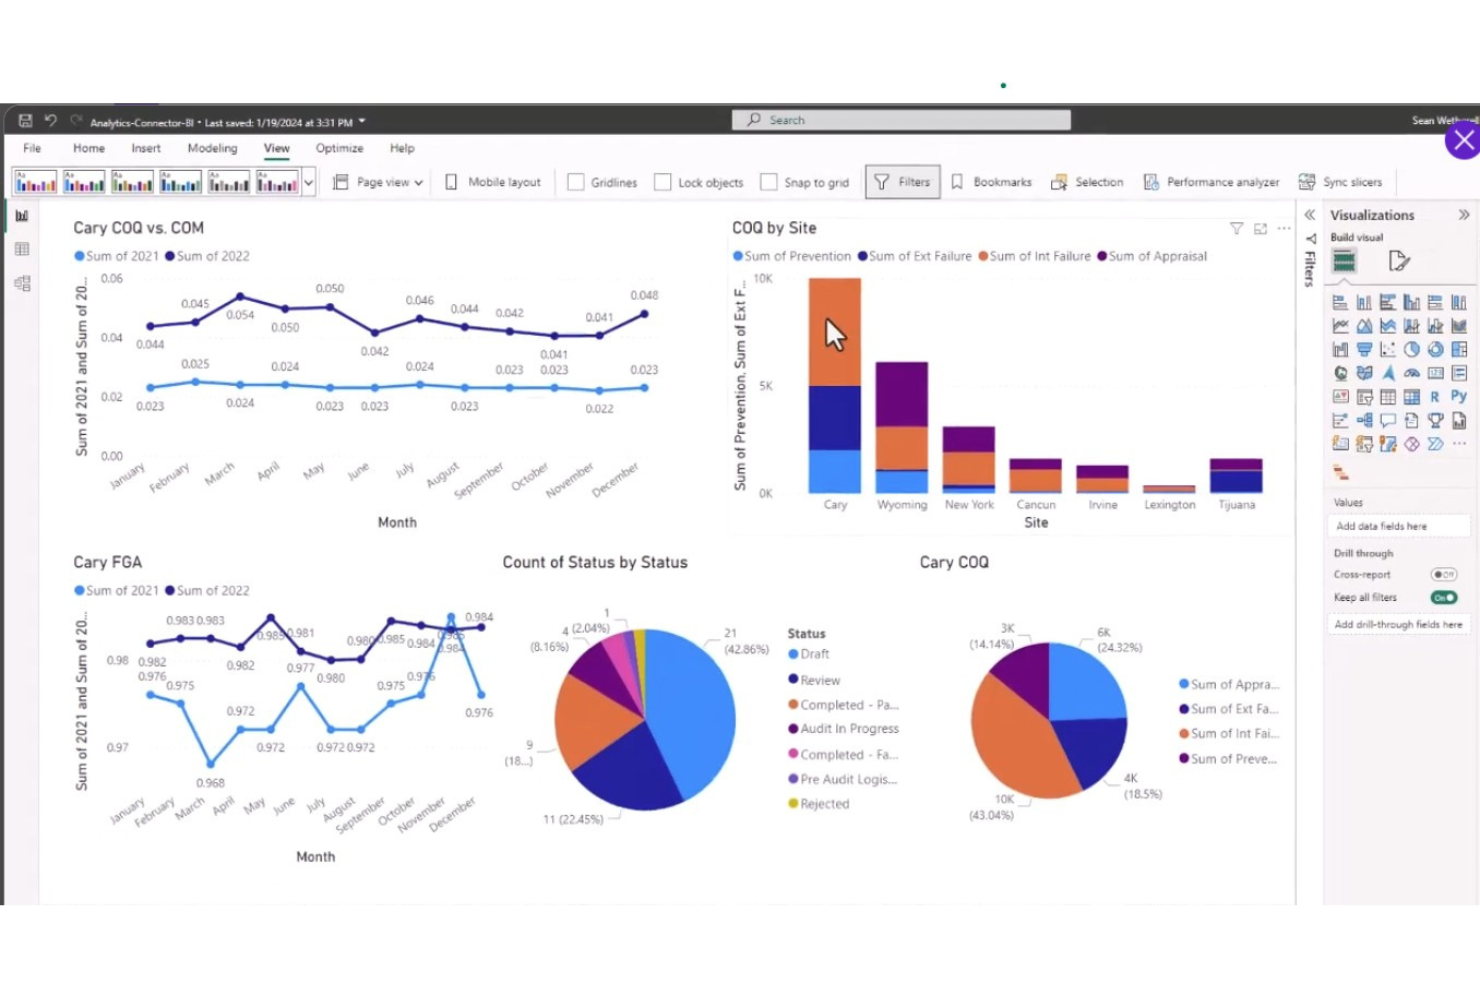Launch the Performance analyzer

[1212, 182]
